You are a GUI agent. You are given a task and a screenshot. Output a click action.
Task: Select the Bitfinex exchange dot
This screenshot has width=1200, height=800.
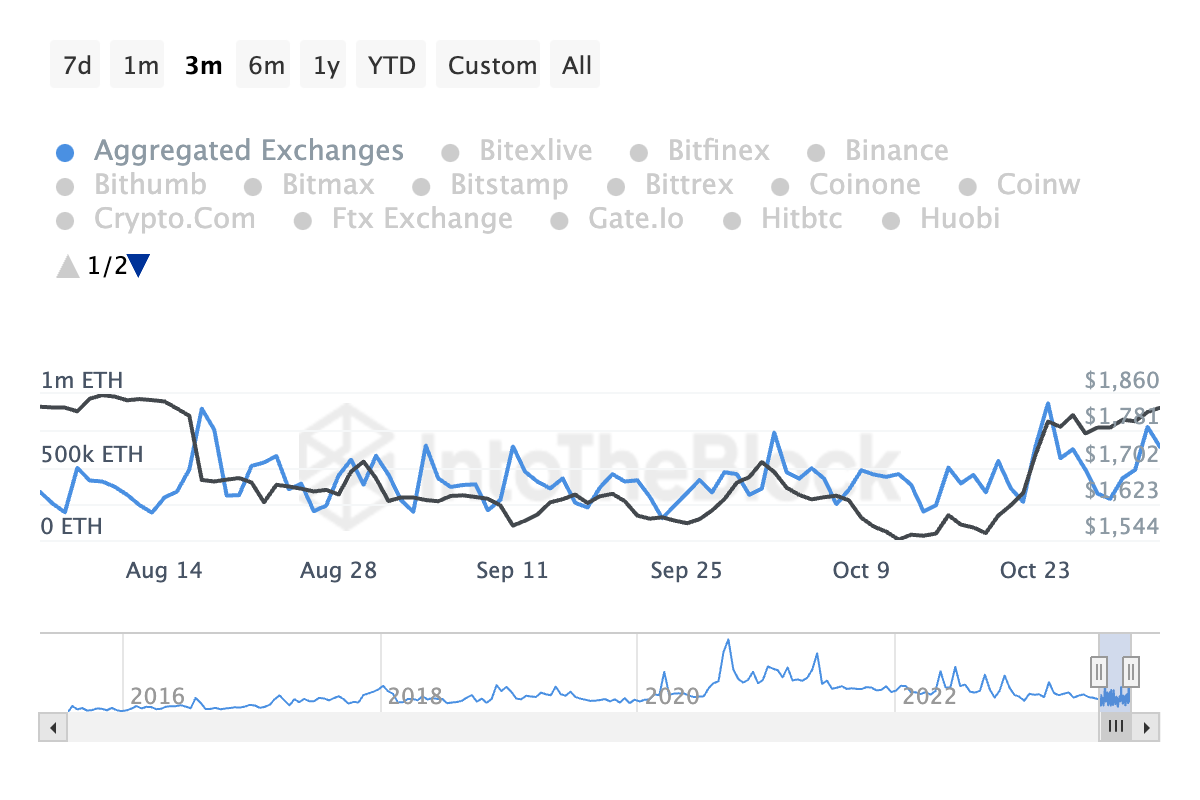pos(637,150)
